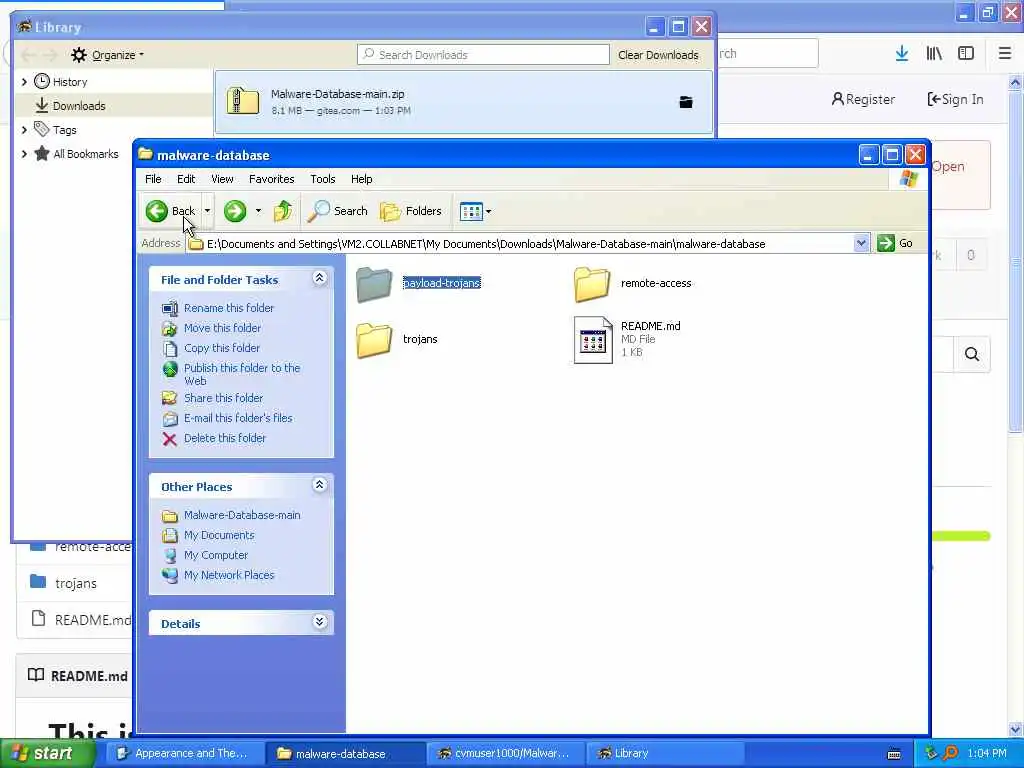Click Clear Downloads in Library window
This screenshot has height=768, width=1024.
coord(658,55)
